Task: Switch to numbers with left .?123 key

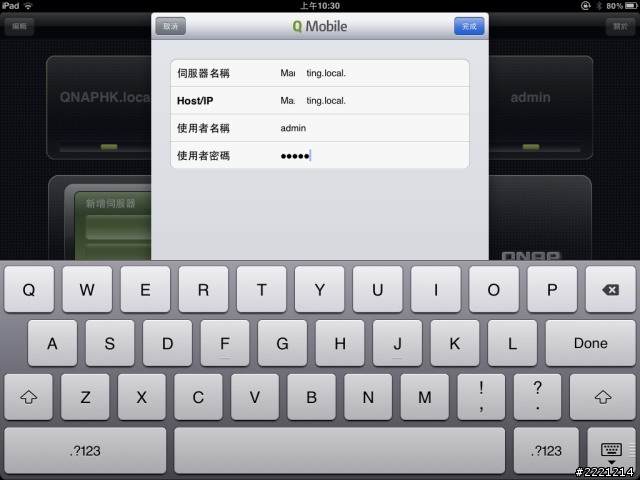Action: tap(85, 451)
